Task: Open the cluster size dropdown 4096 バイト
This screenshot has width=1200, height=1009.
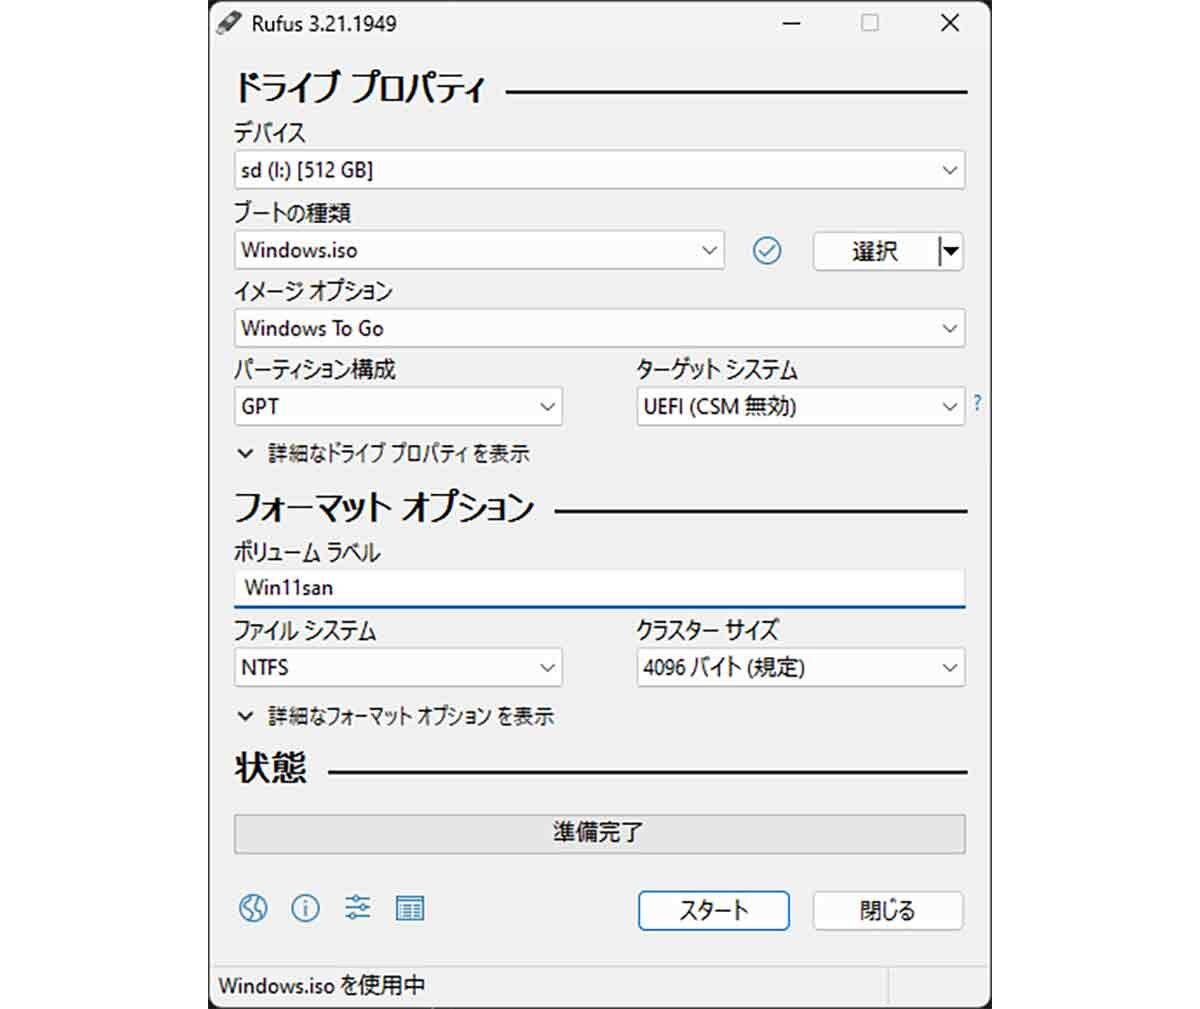Action: click(x=800, y=667)
